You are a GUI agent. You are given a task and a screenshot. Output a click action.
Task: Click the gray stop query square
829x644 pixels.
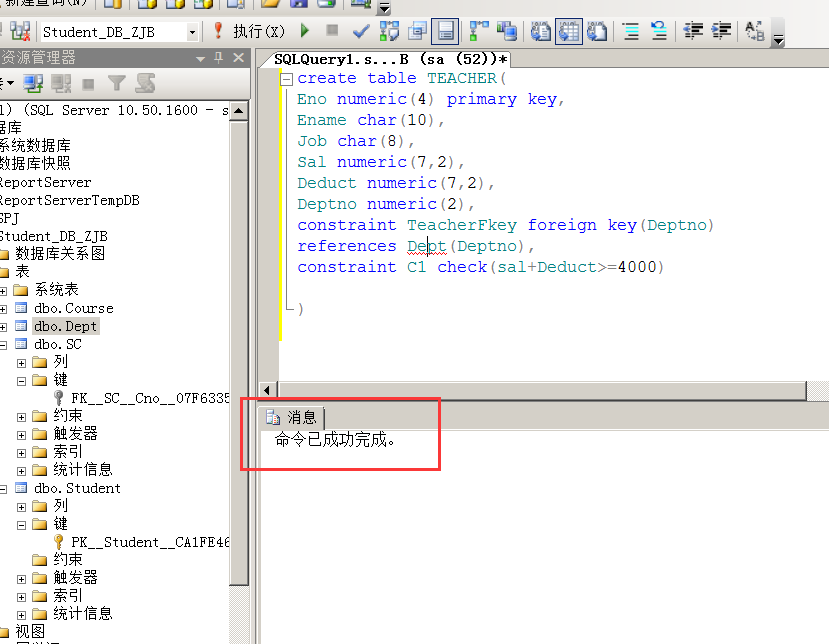tap(332, 30)
